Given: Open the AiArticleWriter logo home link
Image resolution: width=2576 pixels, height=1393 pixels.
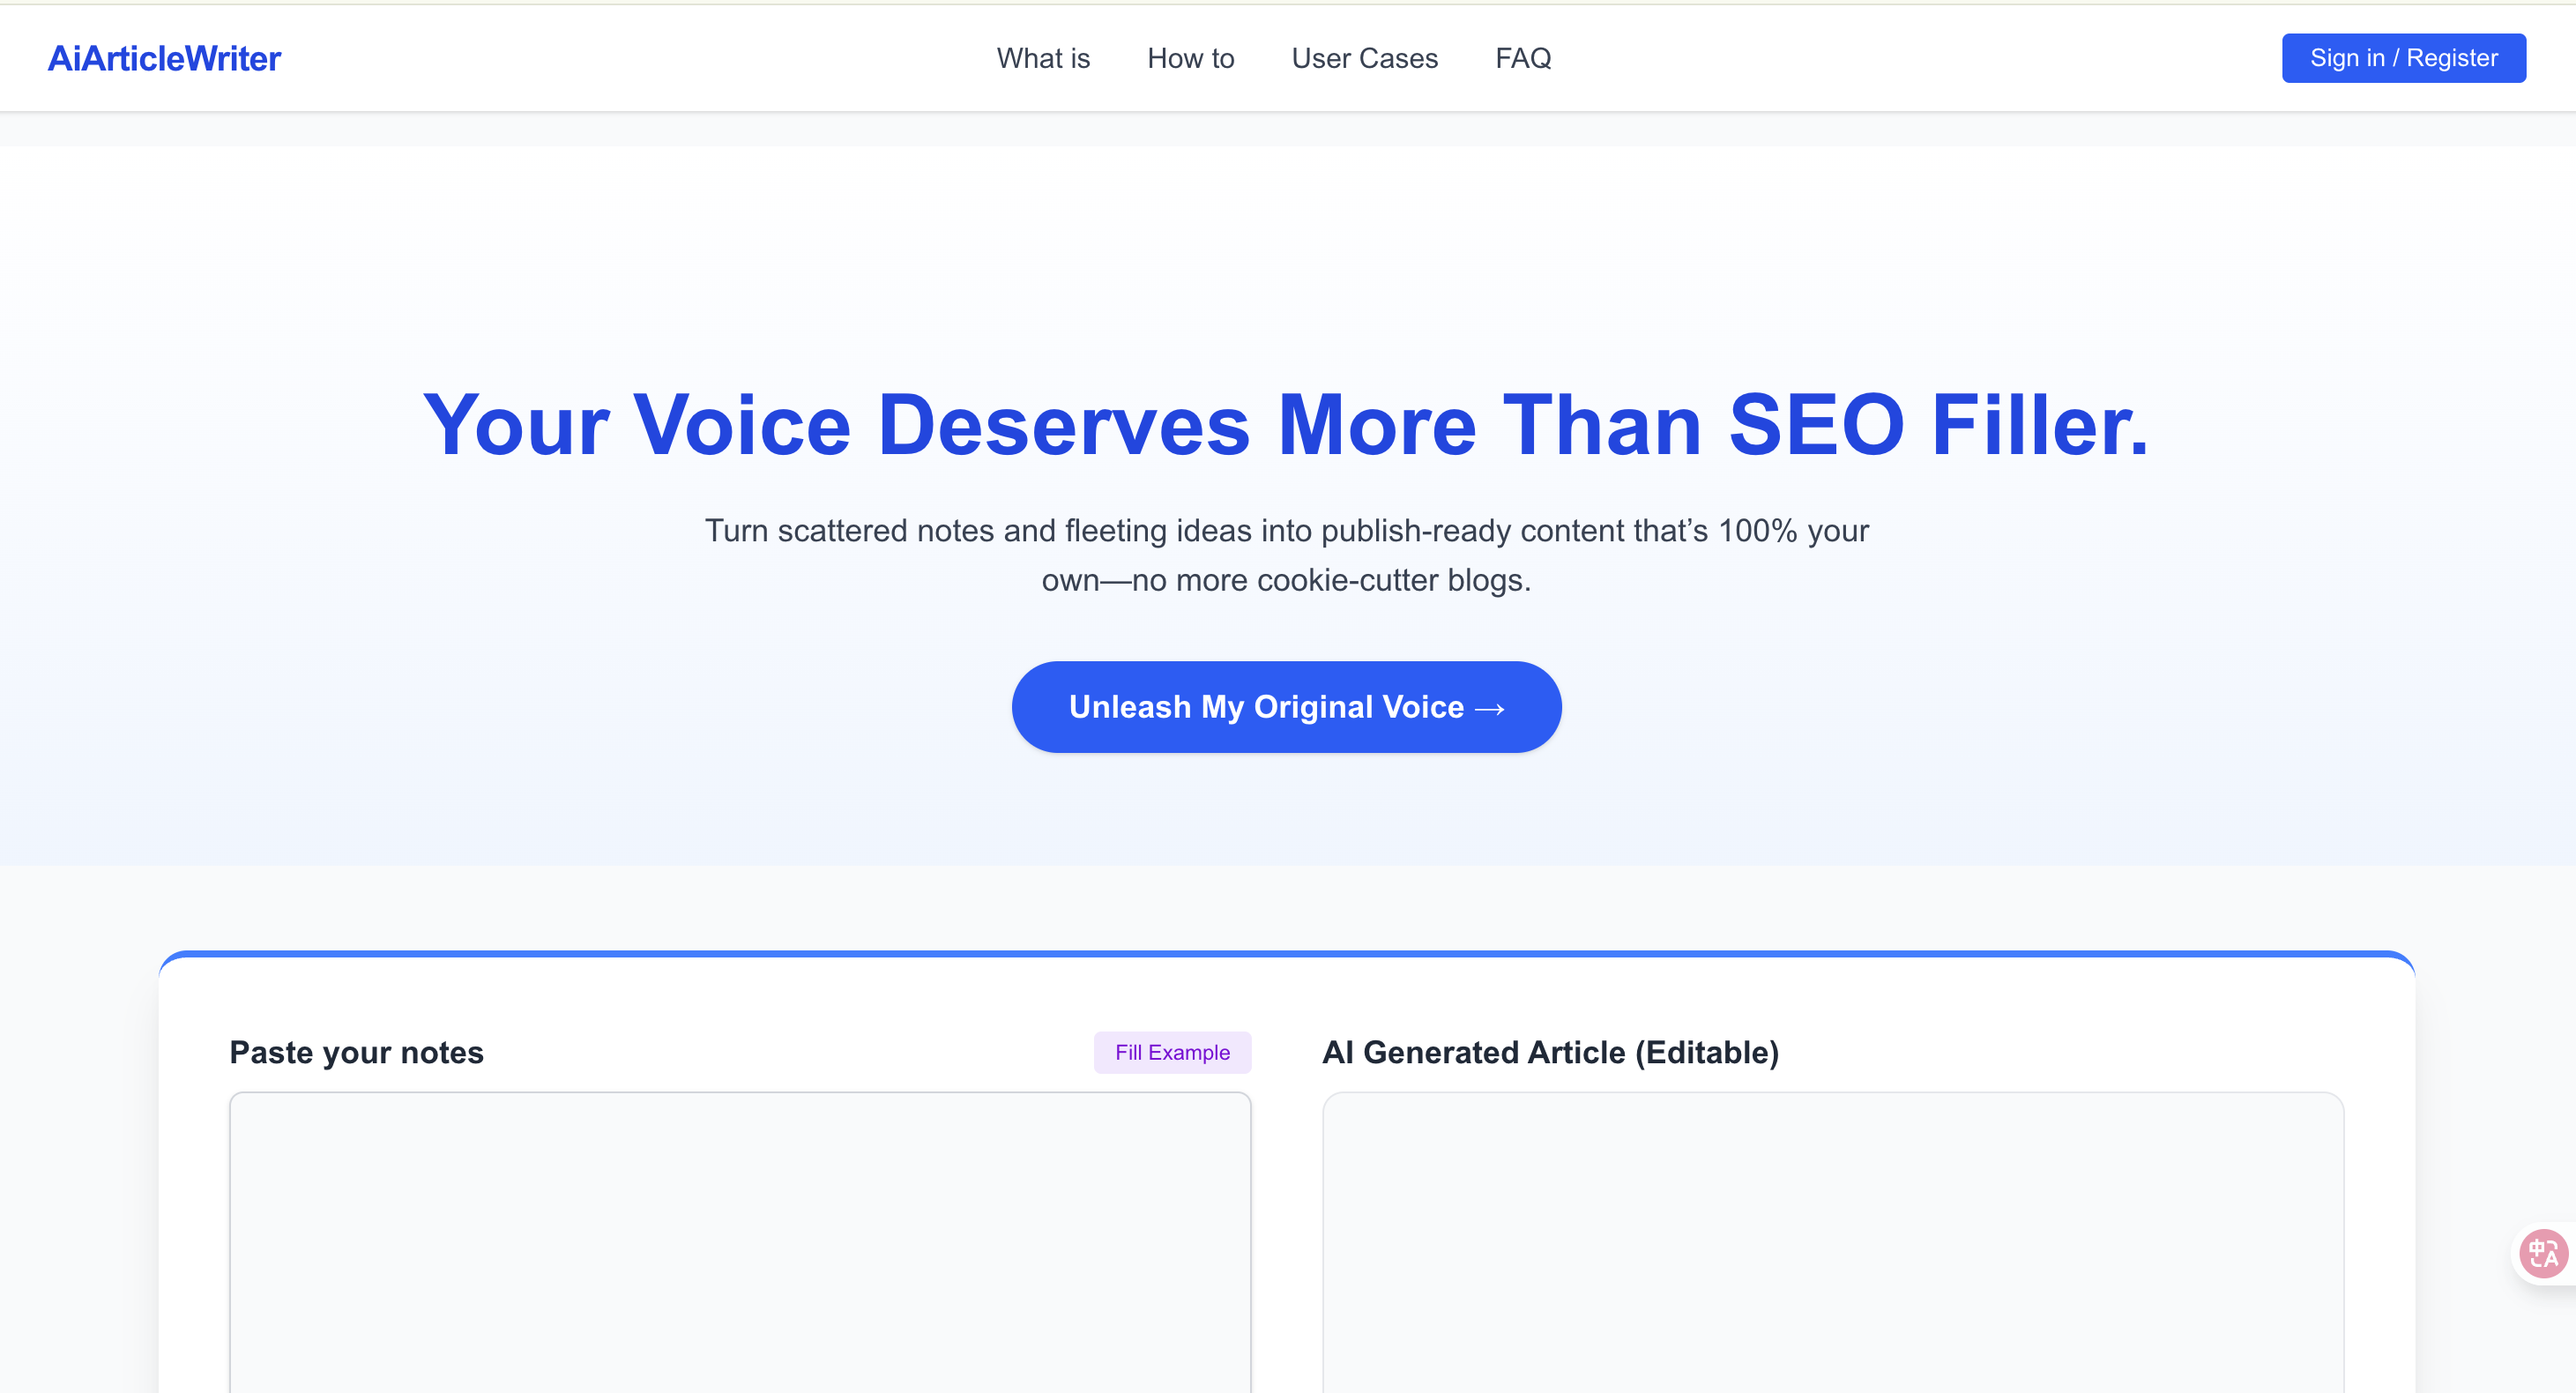Looking at the screenshot, I should pos(164,59).
